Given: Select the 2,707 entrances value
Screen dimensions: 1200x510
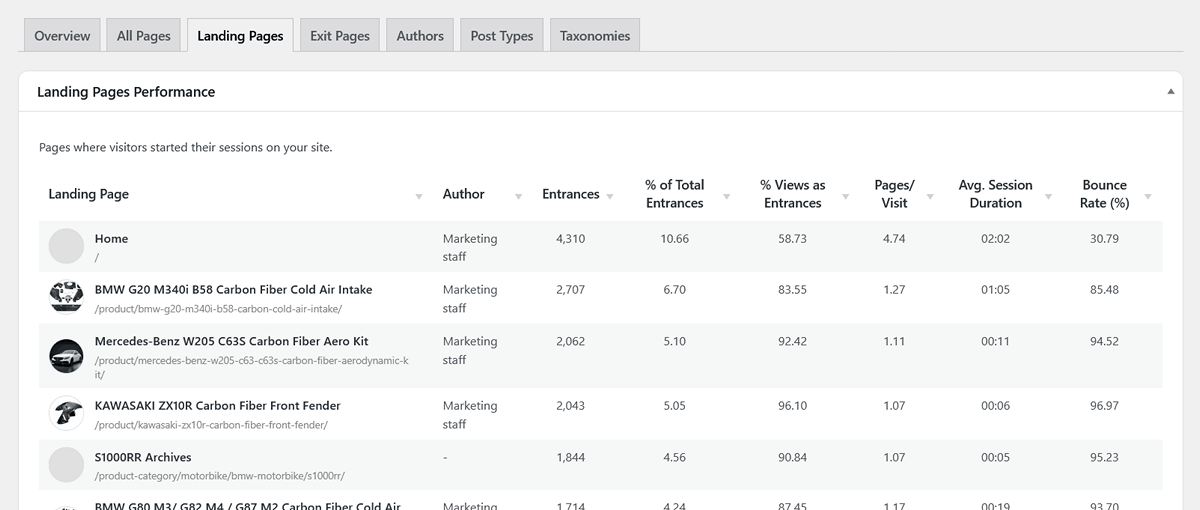Looking at the screenshot, I should click(x=570, y=290).
